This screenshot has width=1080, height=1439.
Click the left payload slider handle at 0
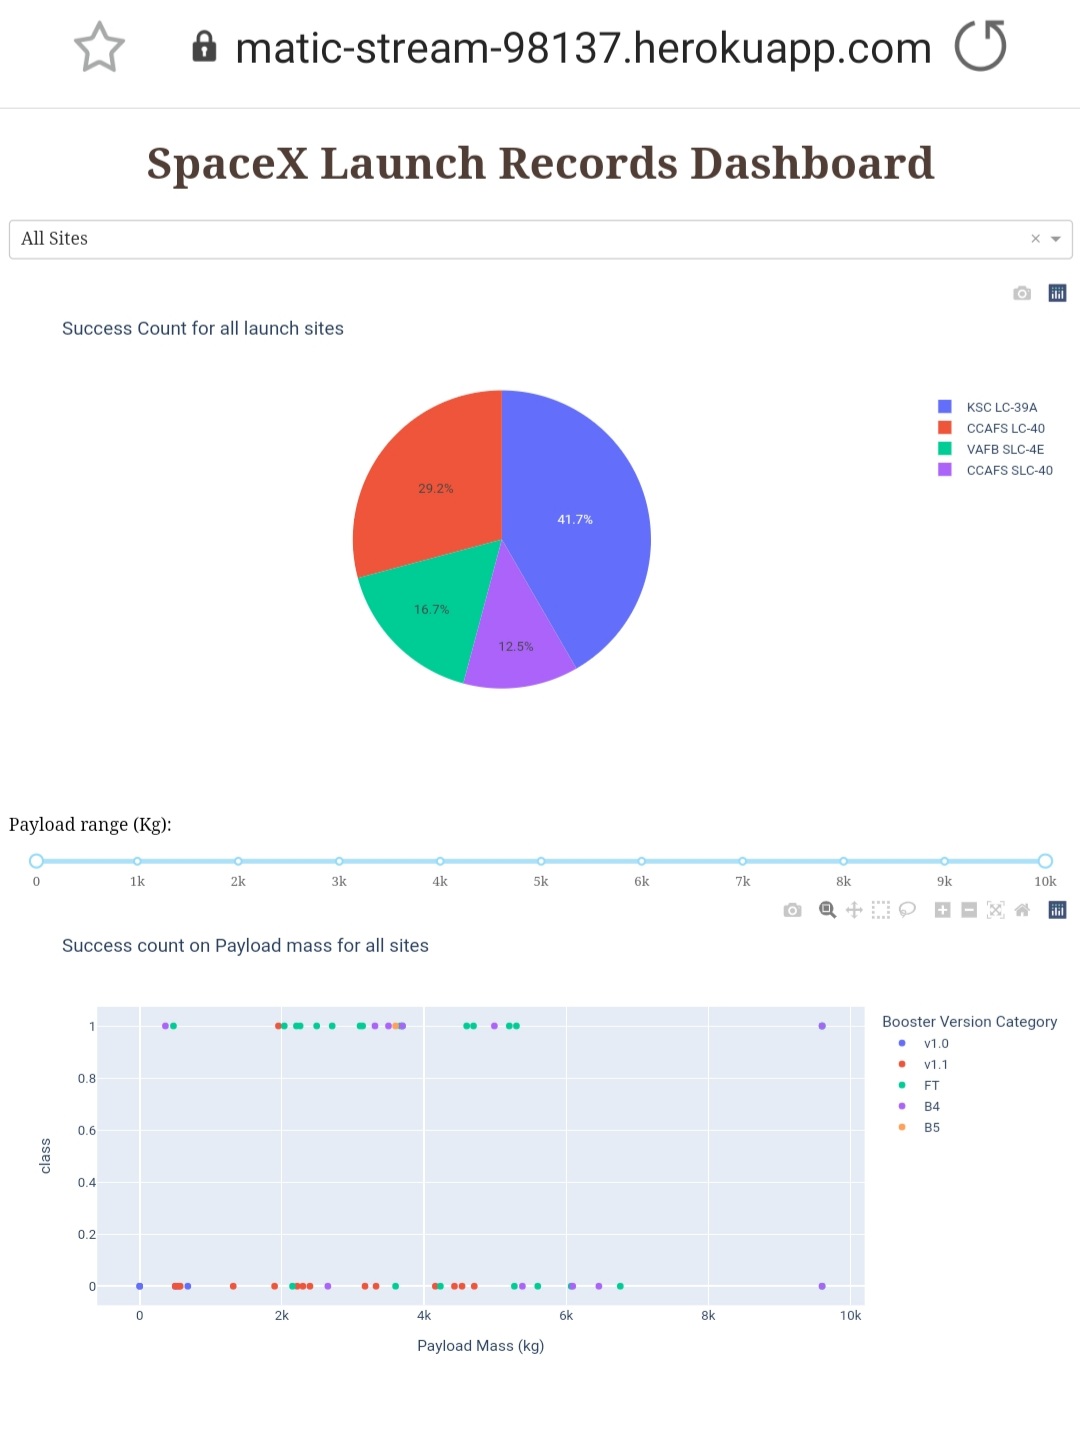coord(36,861)
